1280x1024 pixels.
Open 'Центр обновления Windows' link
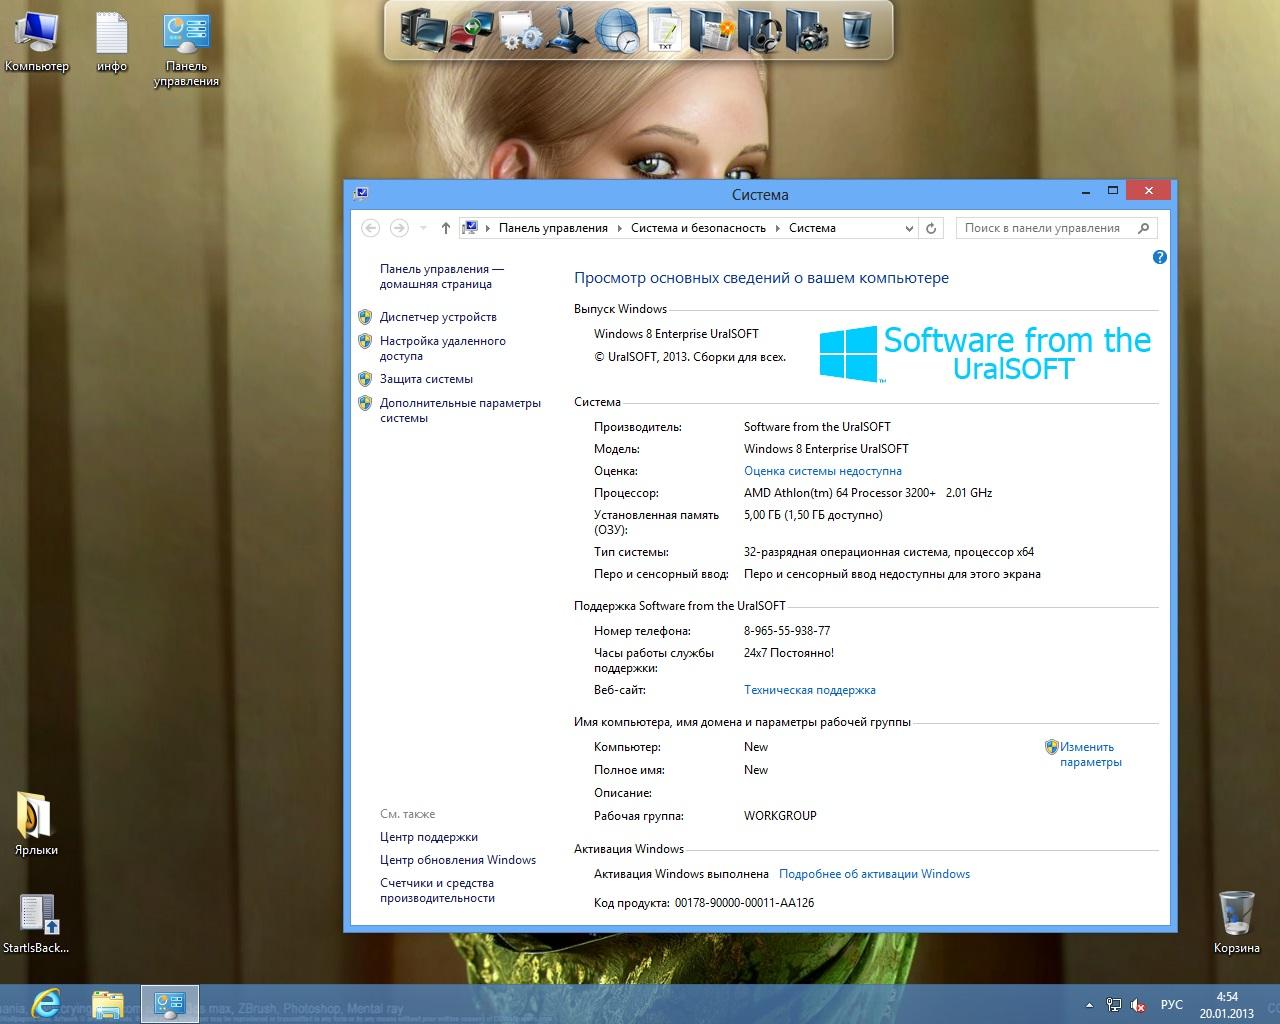[458, 860]
